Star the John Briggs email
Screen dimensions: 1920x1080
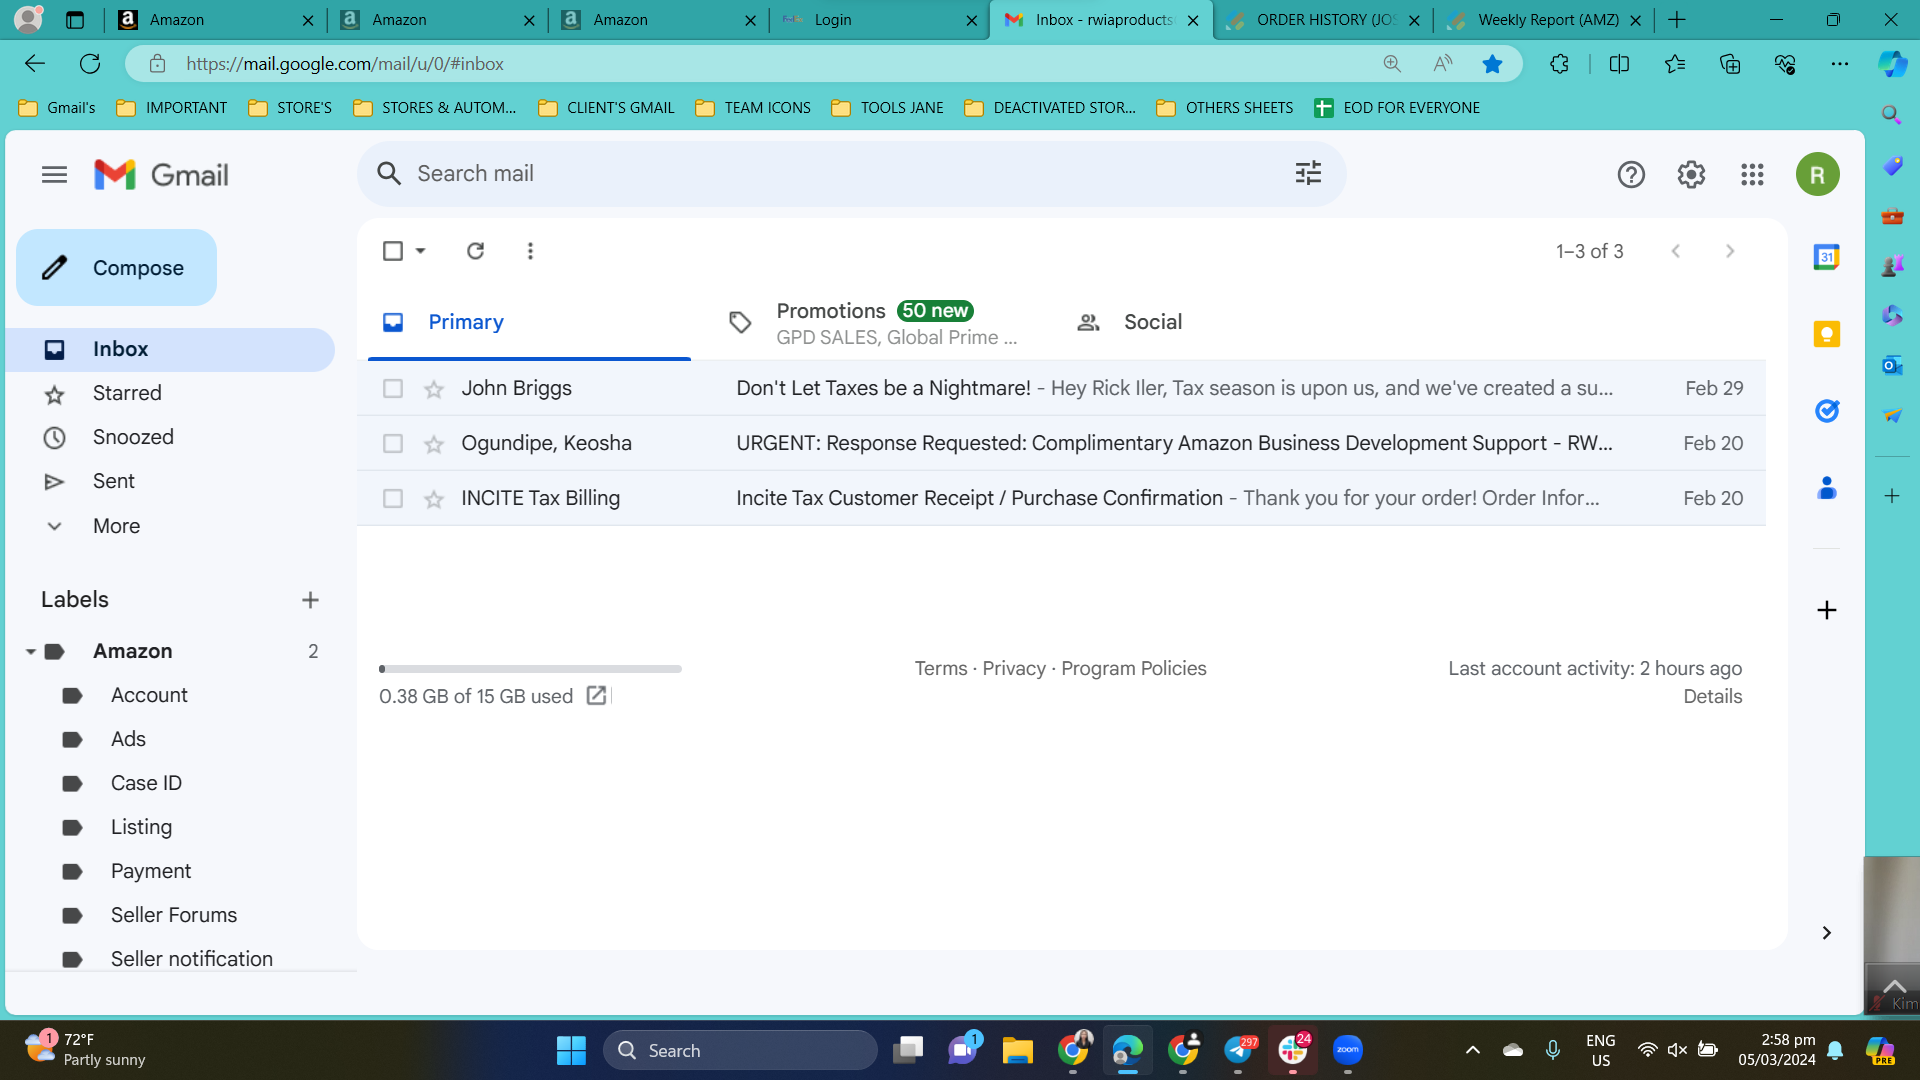click(x=433, y=389)
